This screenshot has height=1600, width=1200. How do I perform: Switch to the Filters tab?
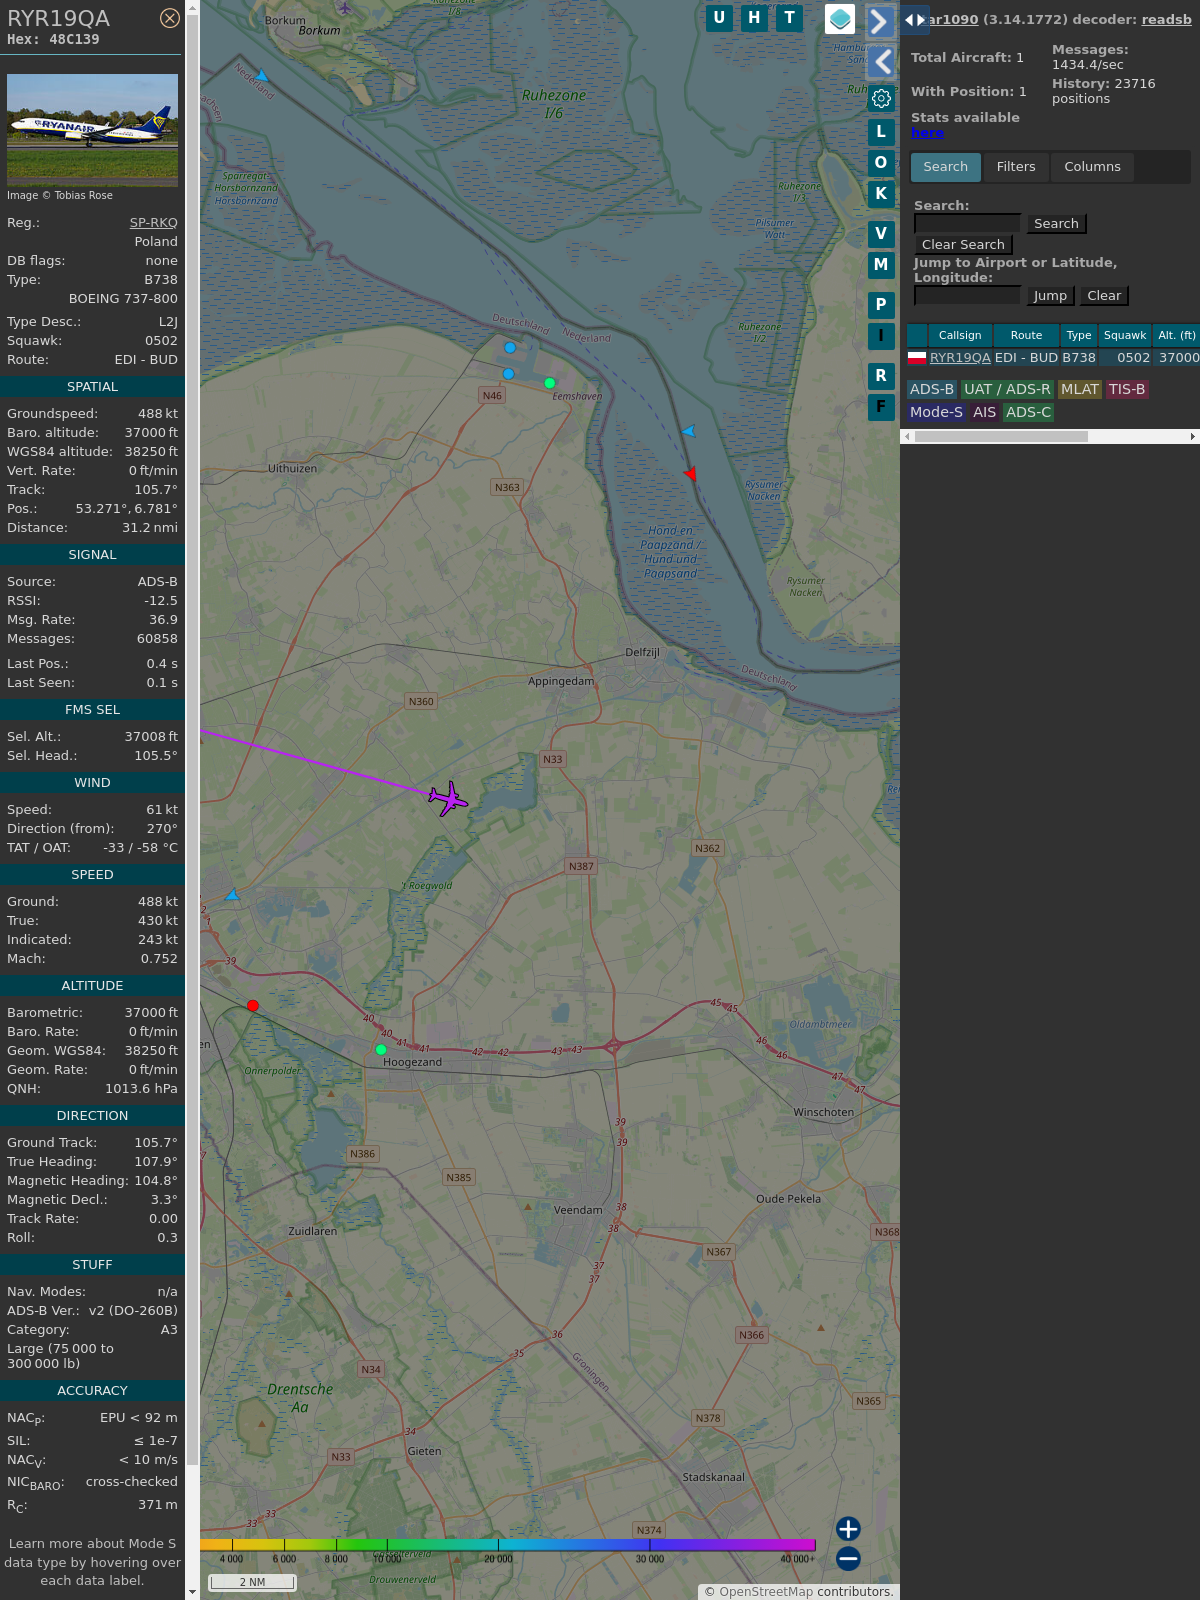[x=1015, y=167]
